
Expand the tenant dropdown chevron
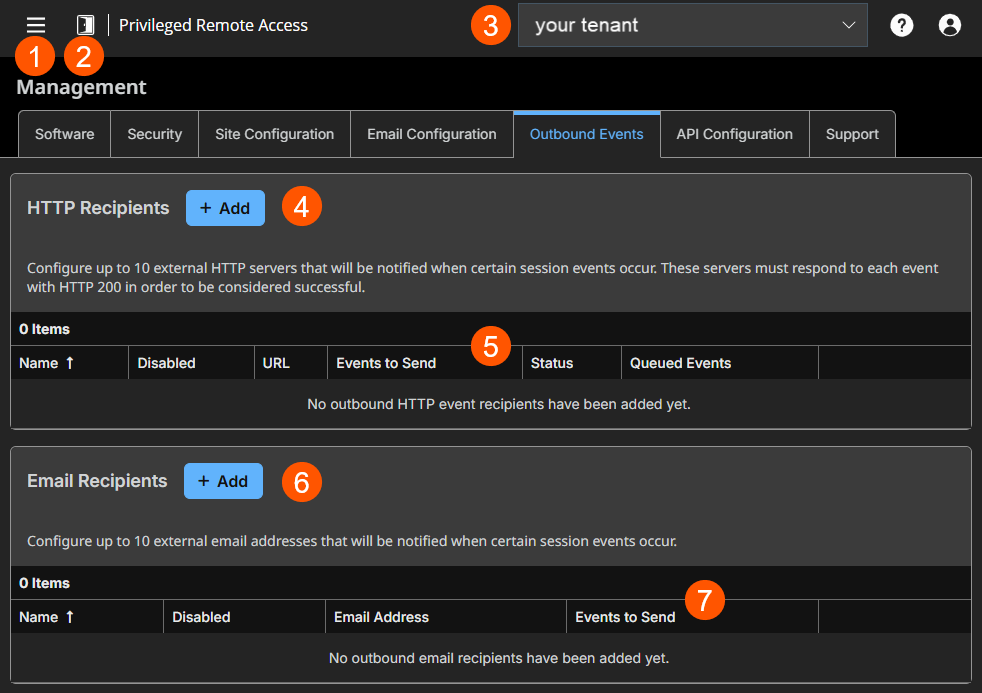[849, 24]
